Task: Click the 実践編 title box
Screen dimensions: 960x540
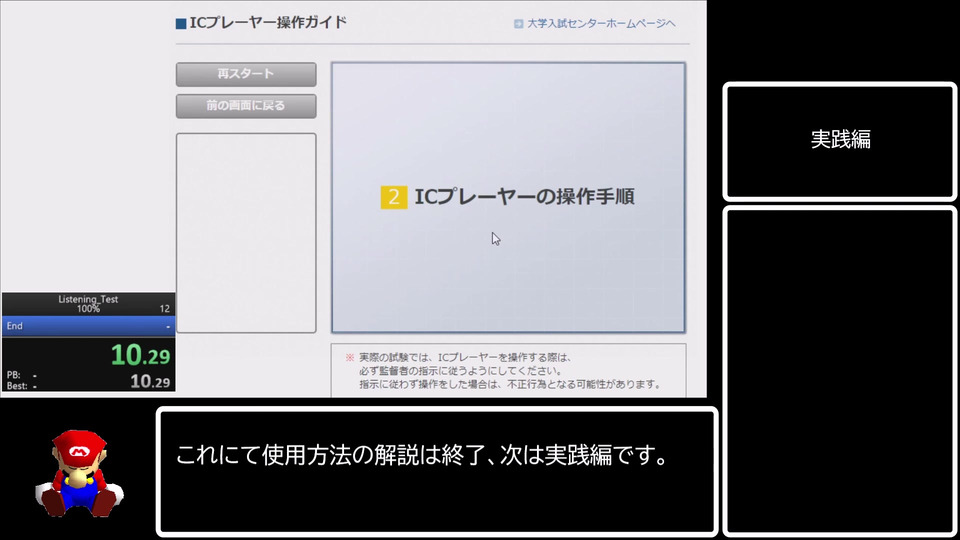Action: (840, 141)
